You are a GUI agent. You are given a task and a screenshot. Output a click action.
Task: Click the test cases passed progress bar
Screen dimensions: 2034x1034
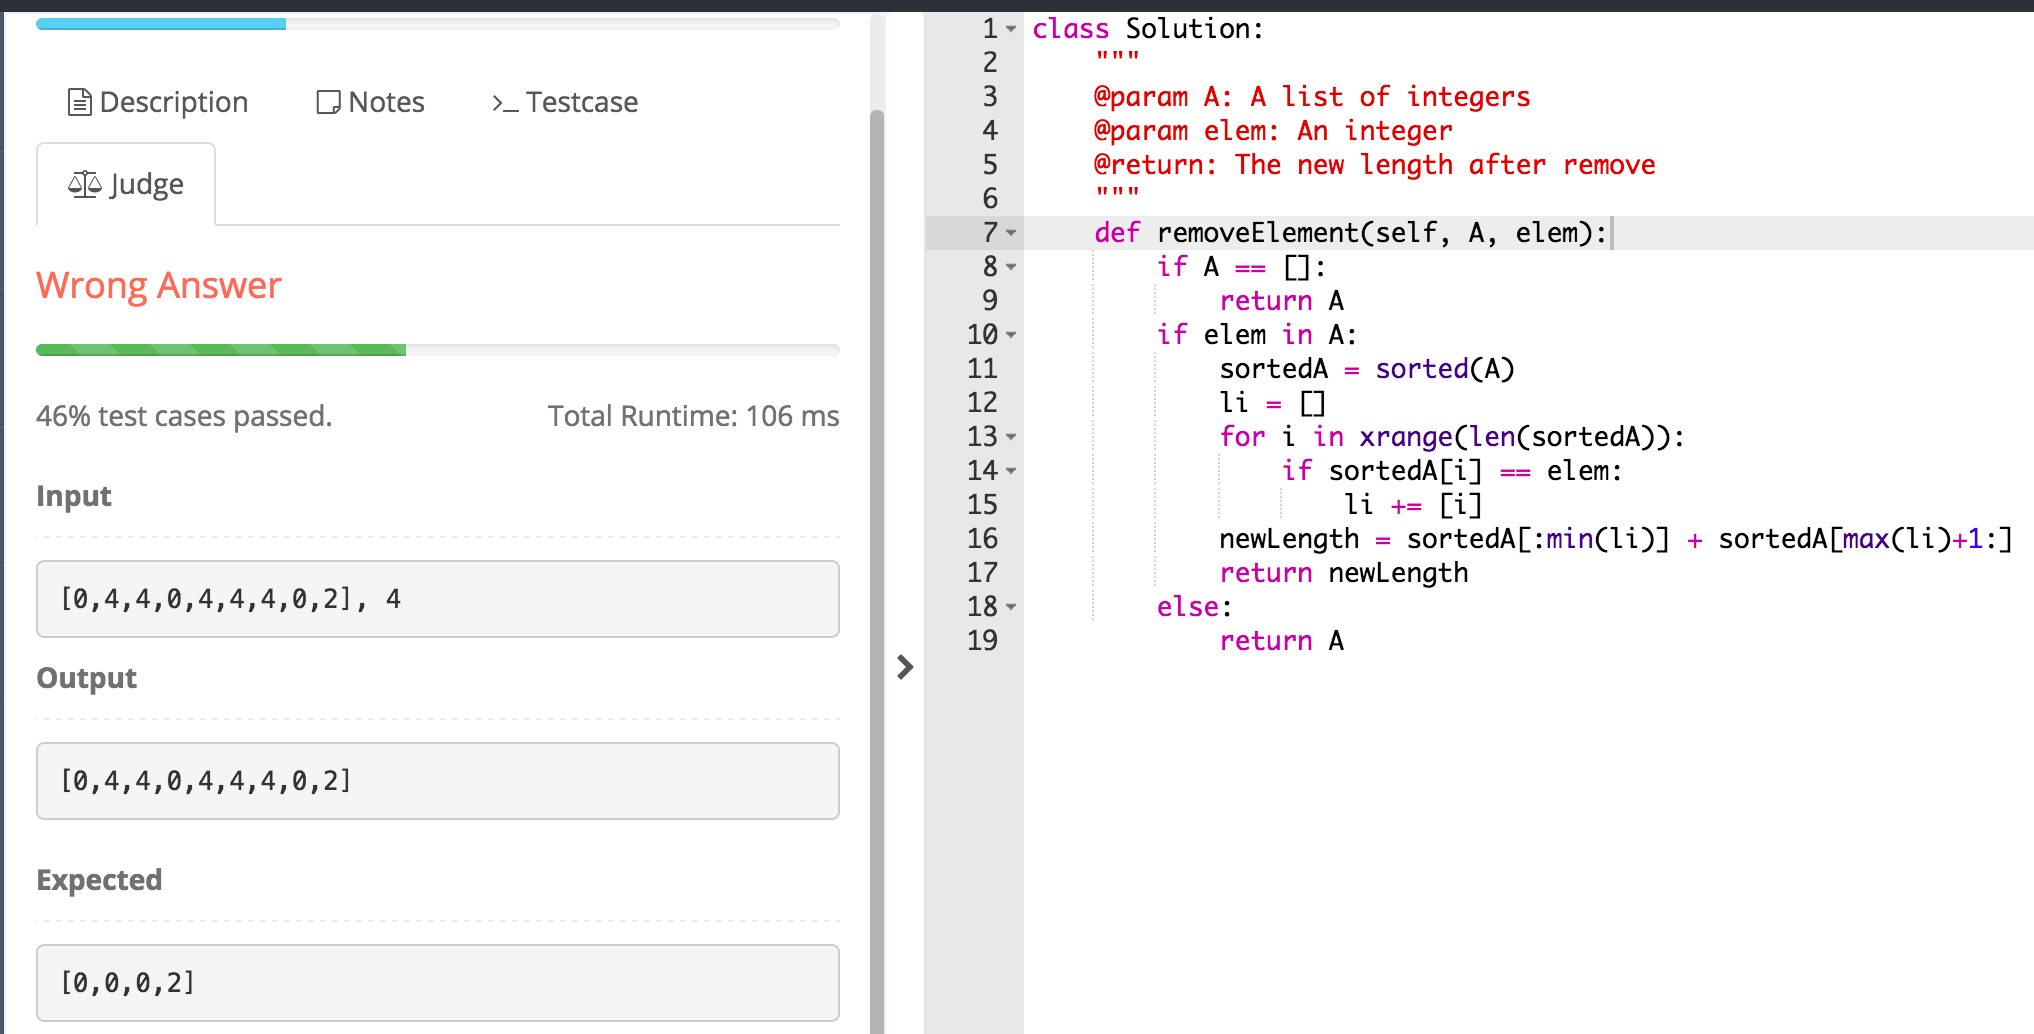438,350
